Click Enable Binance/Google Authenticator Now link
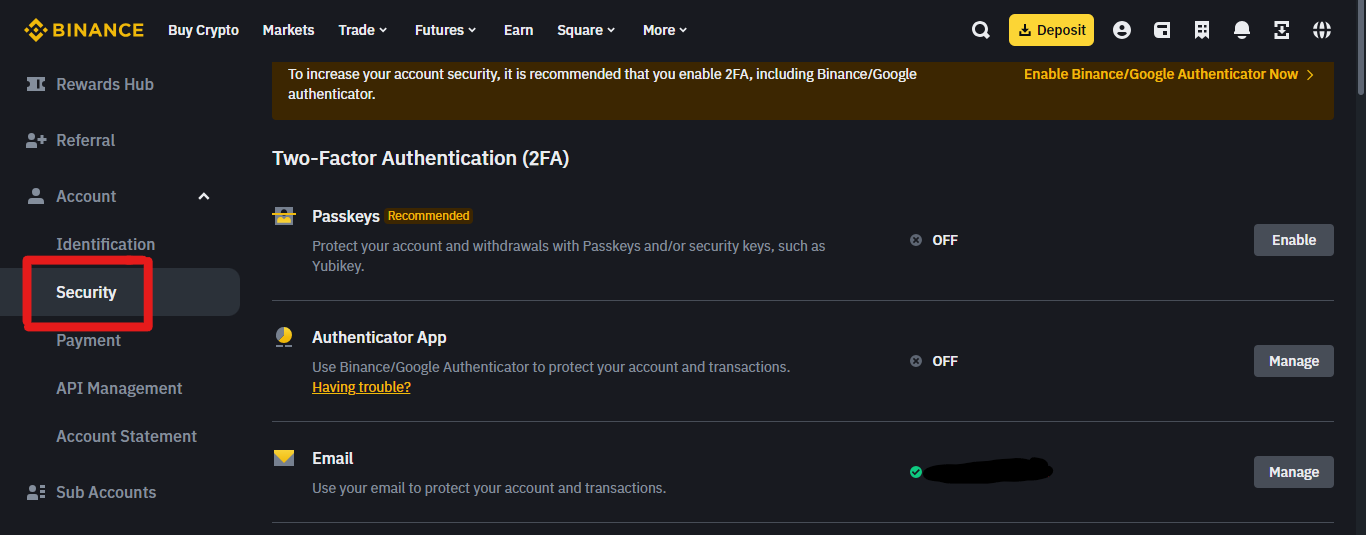Viewport: 1366px width, 535px height. pyautogui.click(x=1161, y=74)
